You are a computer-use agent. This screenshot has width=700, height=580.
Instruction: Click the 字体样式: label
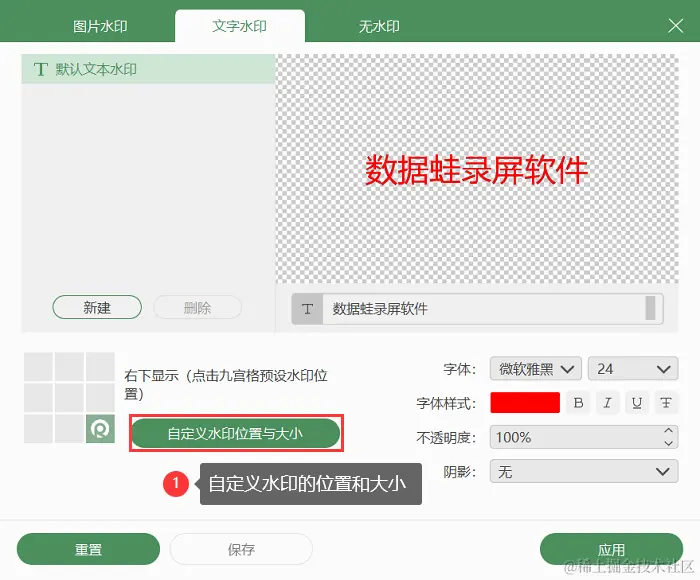coord(446,403)
